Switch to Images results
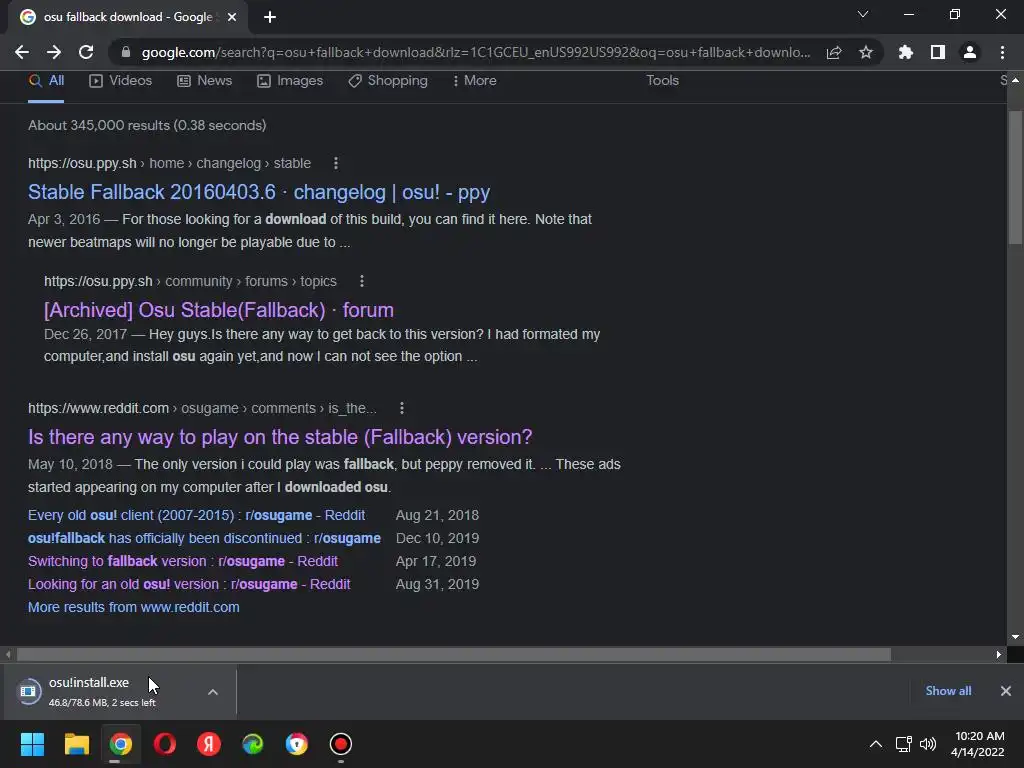Image resolution: width=1024 pixels, height=768 pixels. pyautogui.click(x=290, y=80)
